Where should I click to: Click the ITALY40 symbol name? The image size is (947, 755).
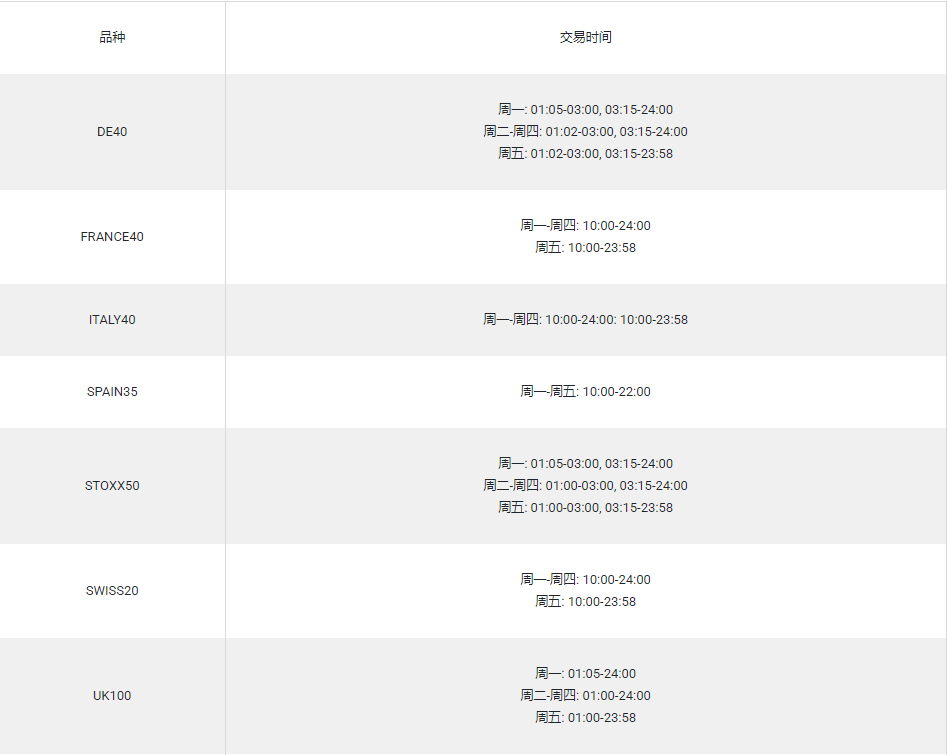[x=112, y=320]
